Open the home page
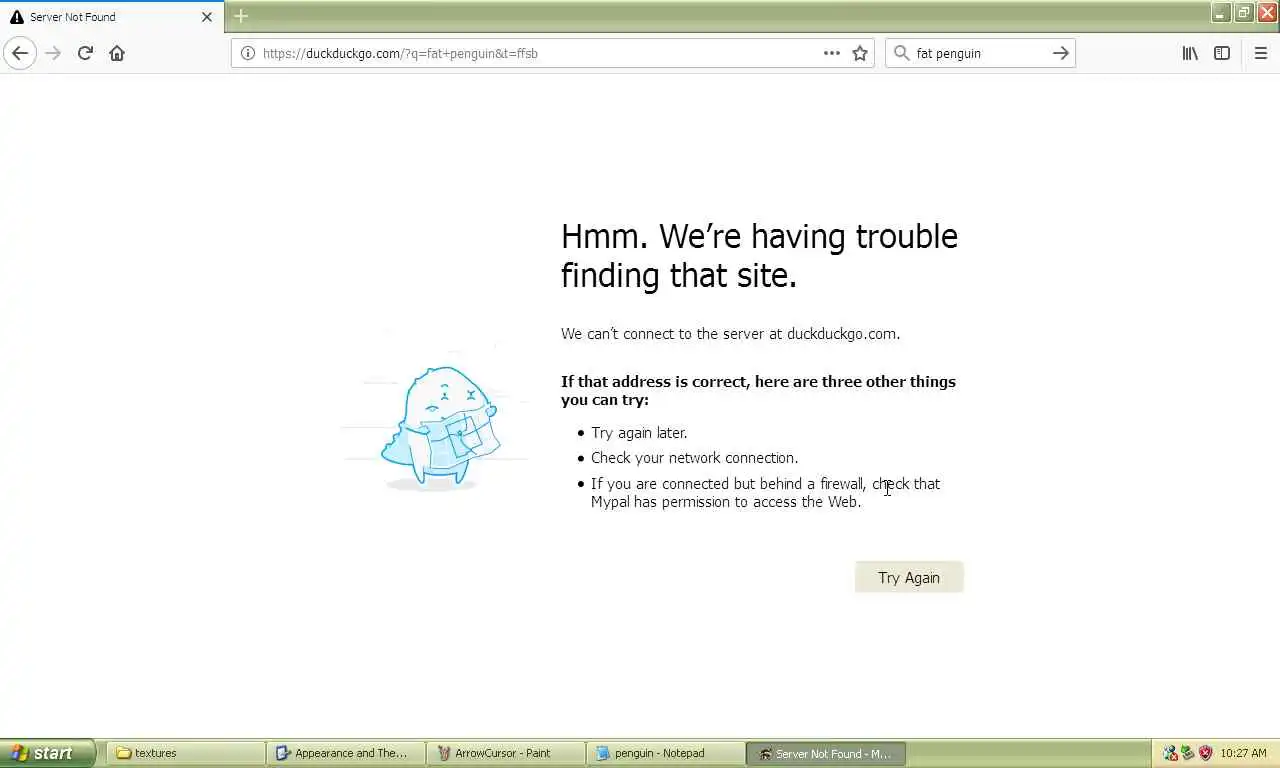 (117, 53)
